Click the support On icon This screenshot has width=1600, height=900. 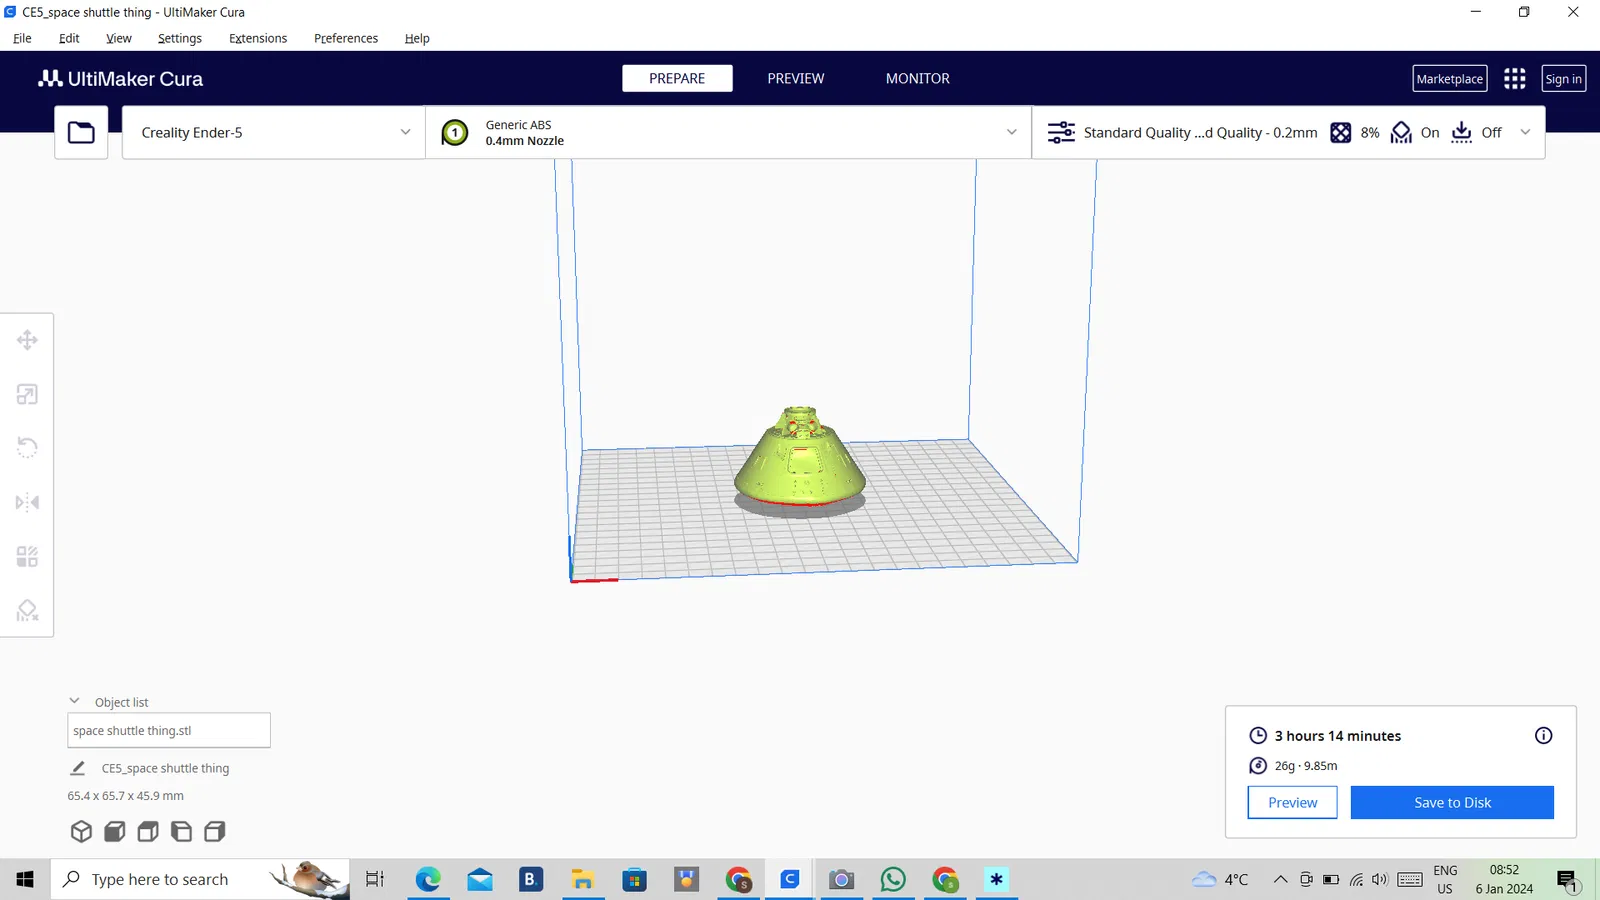click(x=1401, y=132)
